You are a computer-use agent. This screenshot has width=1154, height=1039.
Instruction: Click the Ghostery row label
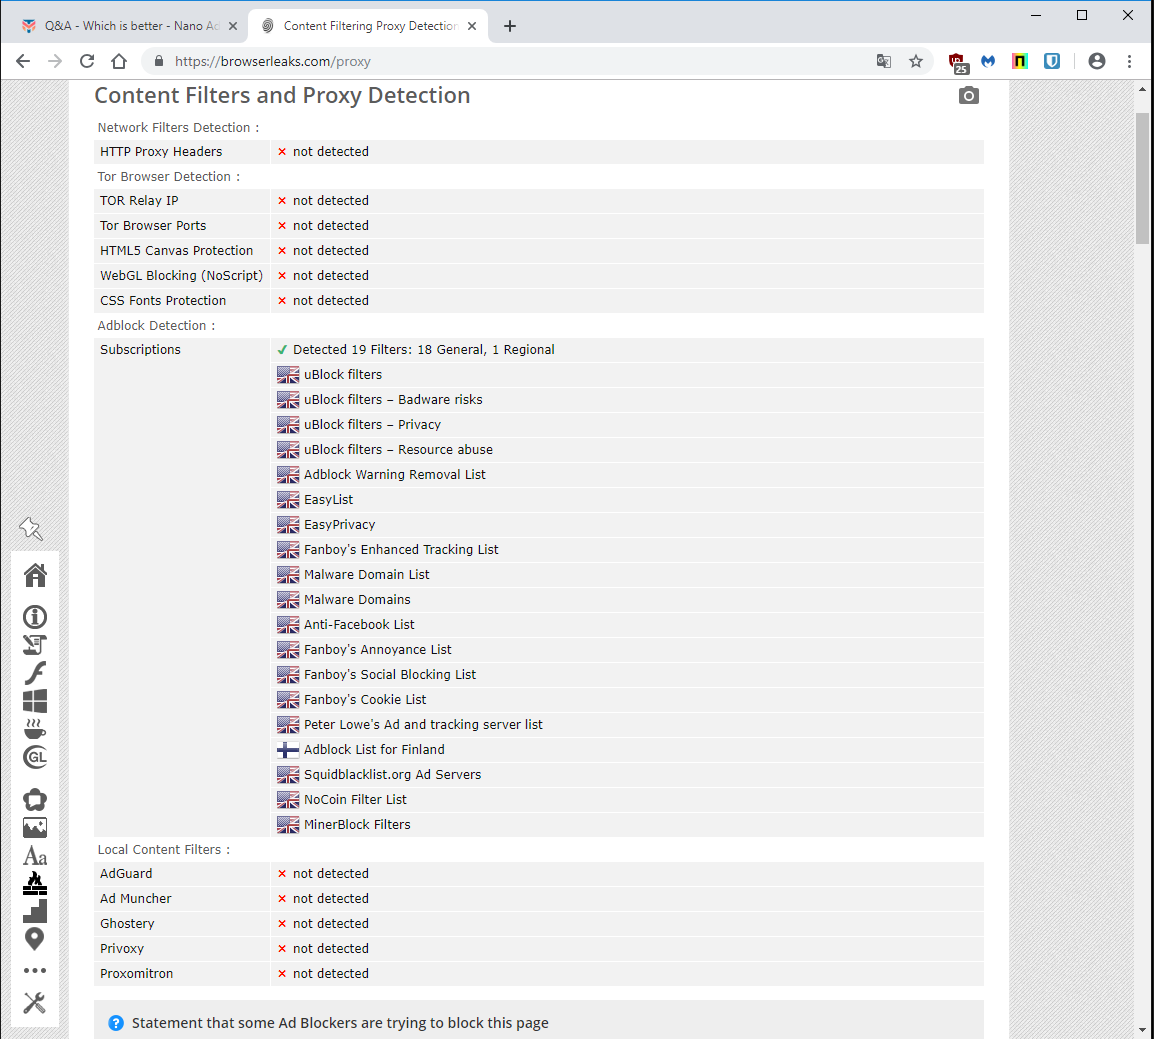(x=127, y=923)
